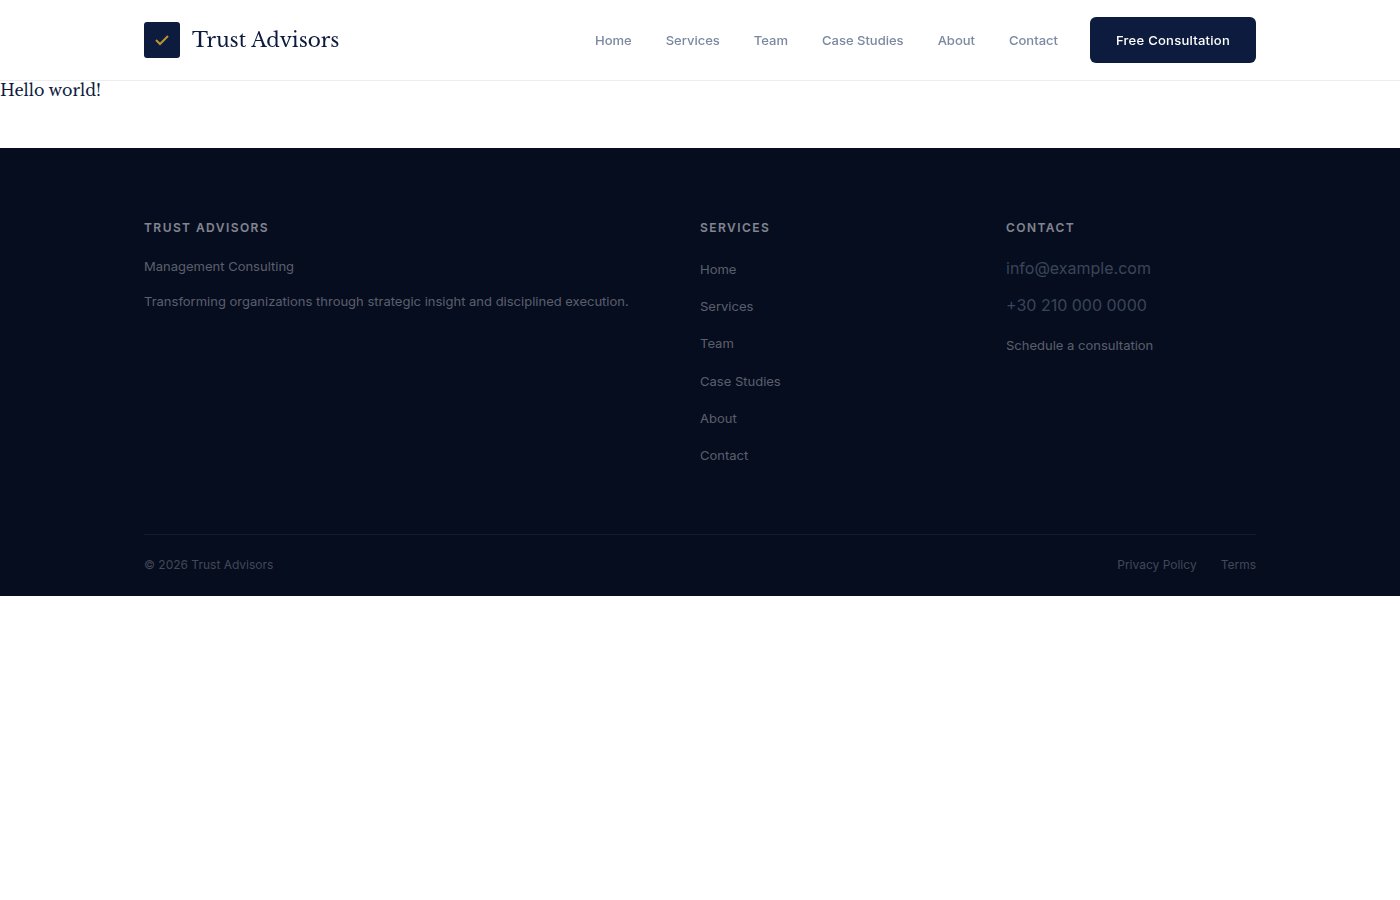
Task: Go to Home in the top navigation
Action: (x=613, y=41)
